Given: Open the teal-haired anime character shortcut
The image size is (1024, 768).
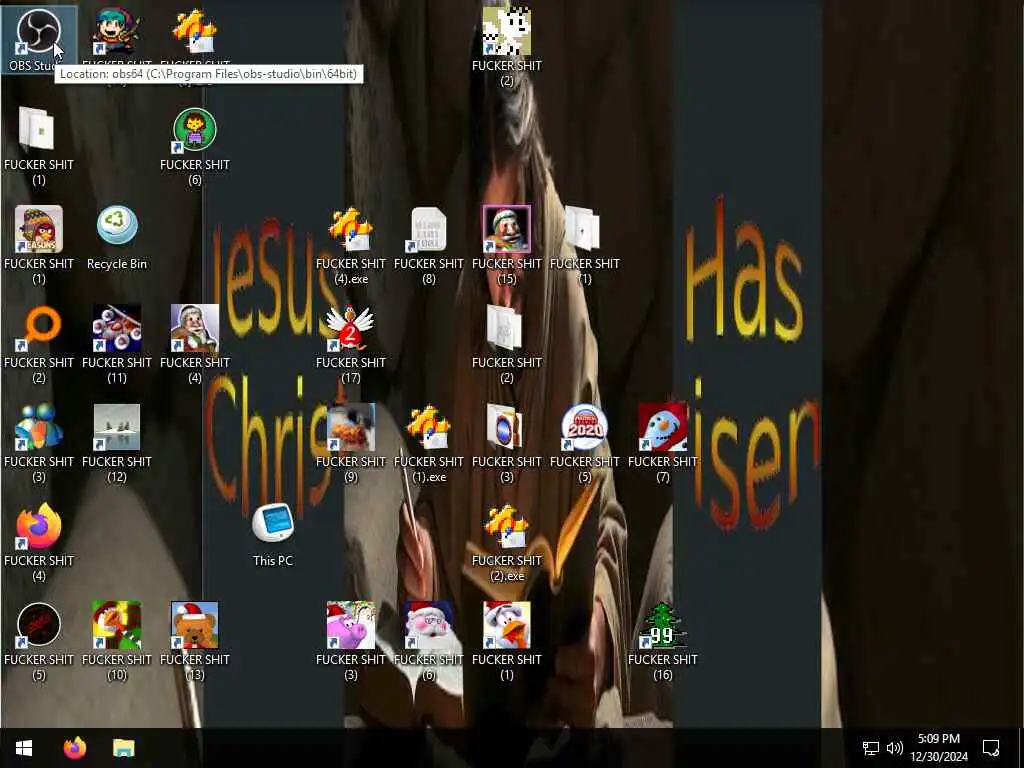Looking at the screenshot, I should coord(116,32).
